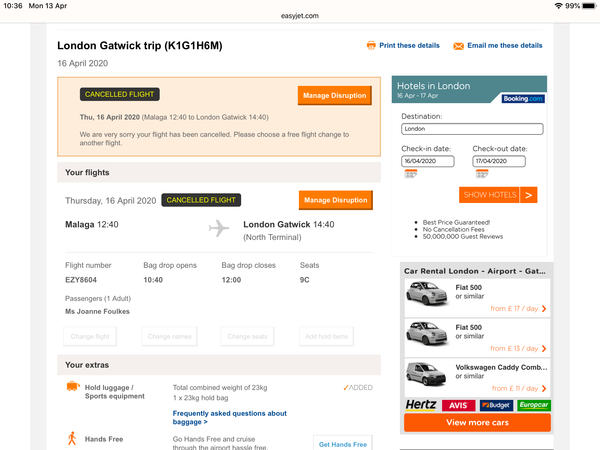Select the Fiat 500 car thumbnail at £13 per day

(427, 334)
